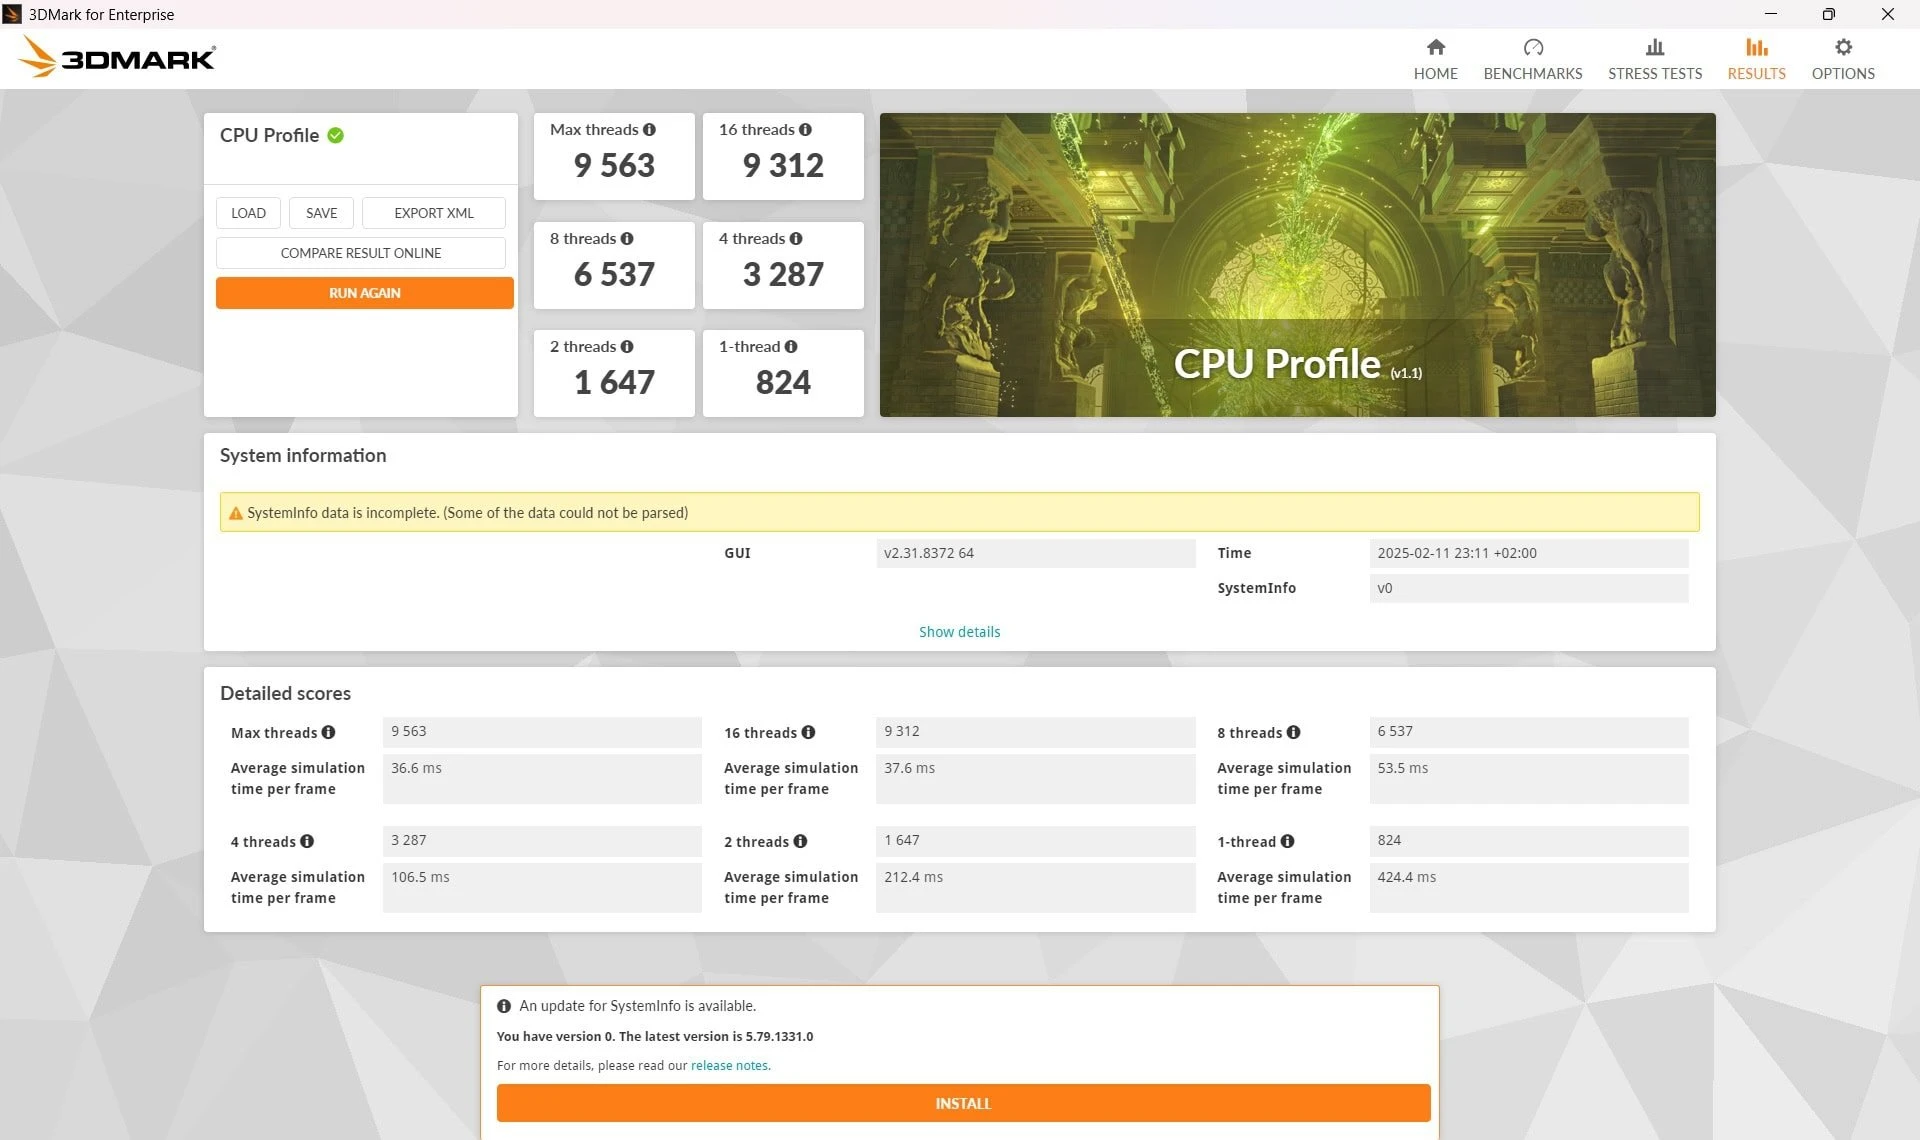Image resolution: width=1920 pixels, height=1140 pixels.
Task: Open the Options gear icon
Action: click(1843, 47)
